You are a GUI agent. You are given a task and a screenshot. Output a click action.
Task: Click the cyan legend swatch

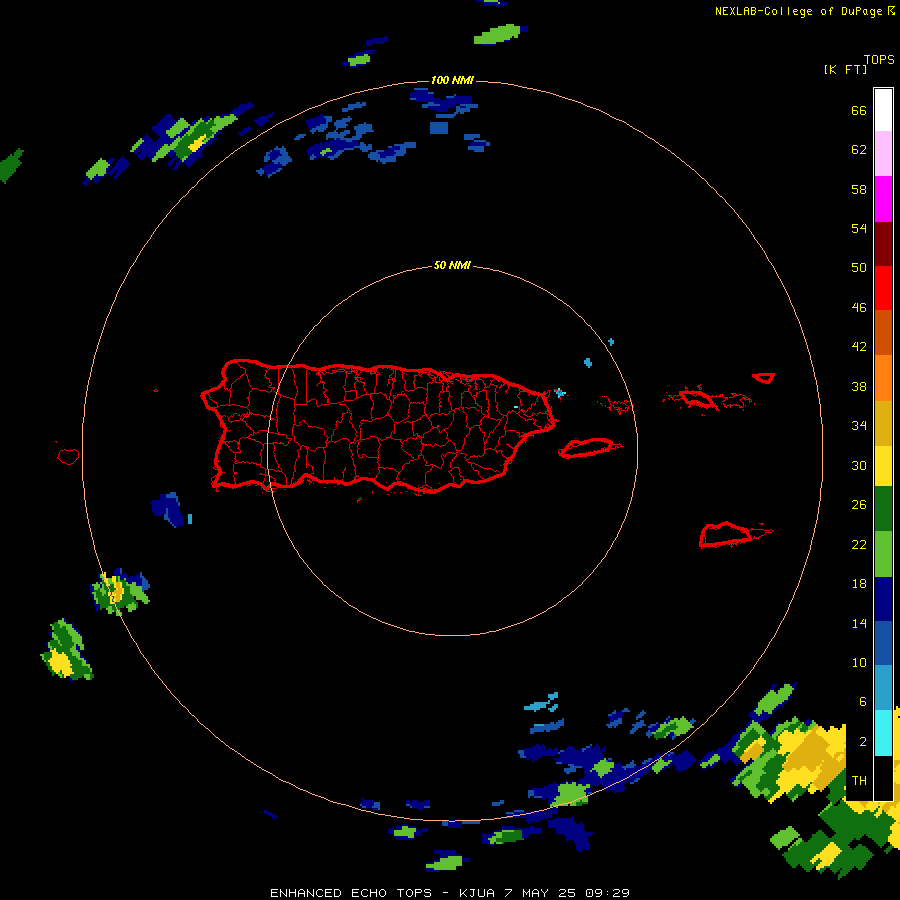[x=883, y=733]
